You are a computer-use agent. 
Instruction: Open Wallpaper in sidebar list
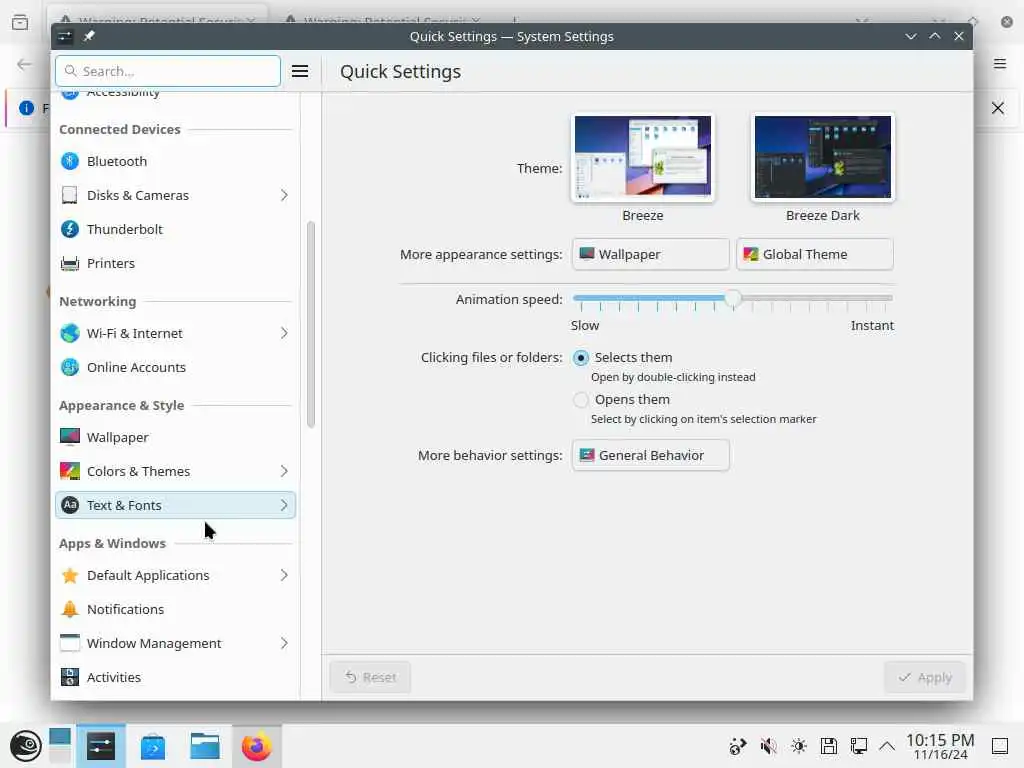point(175,437)
